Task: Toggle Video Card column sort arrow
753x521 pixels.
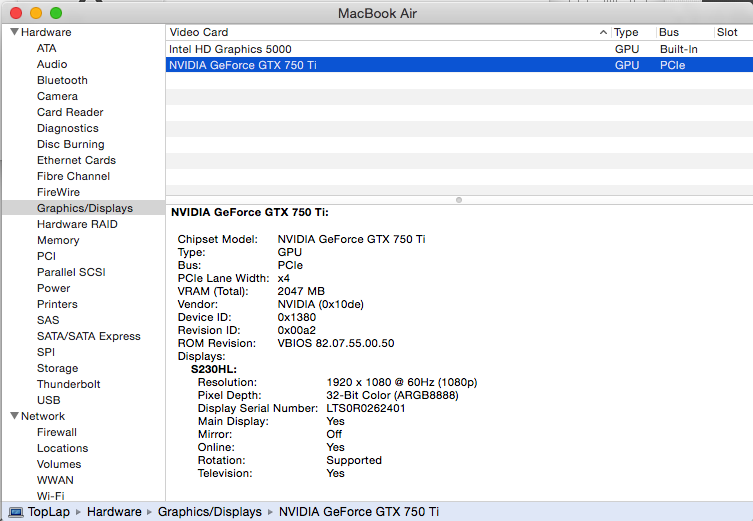Action: [x=603, y=32]
